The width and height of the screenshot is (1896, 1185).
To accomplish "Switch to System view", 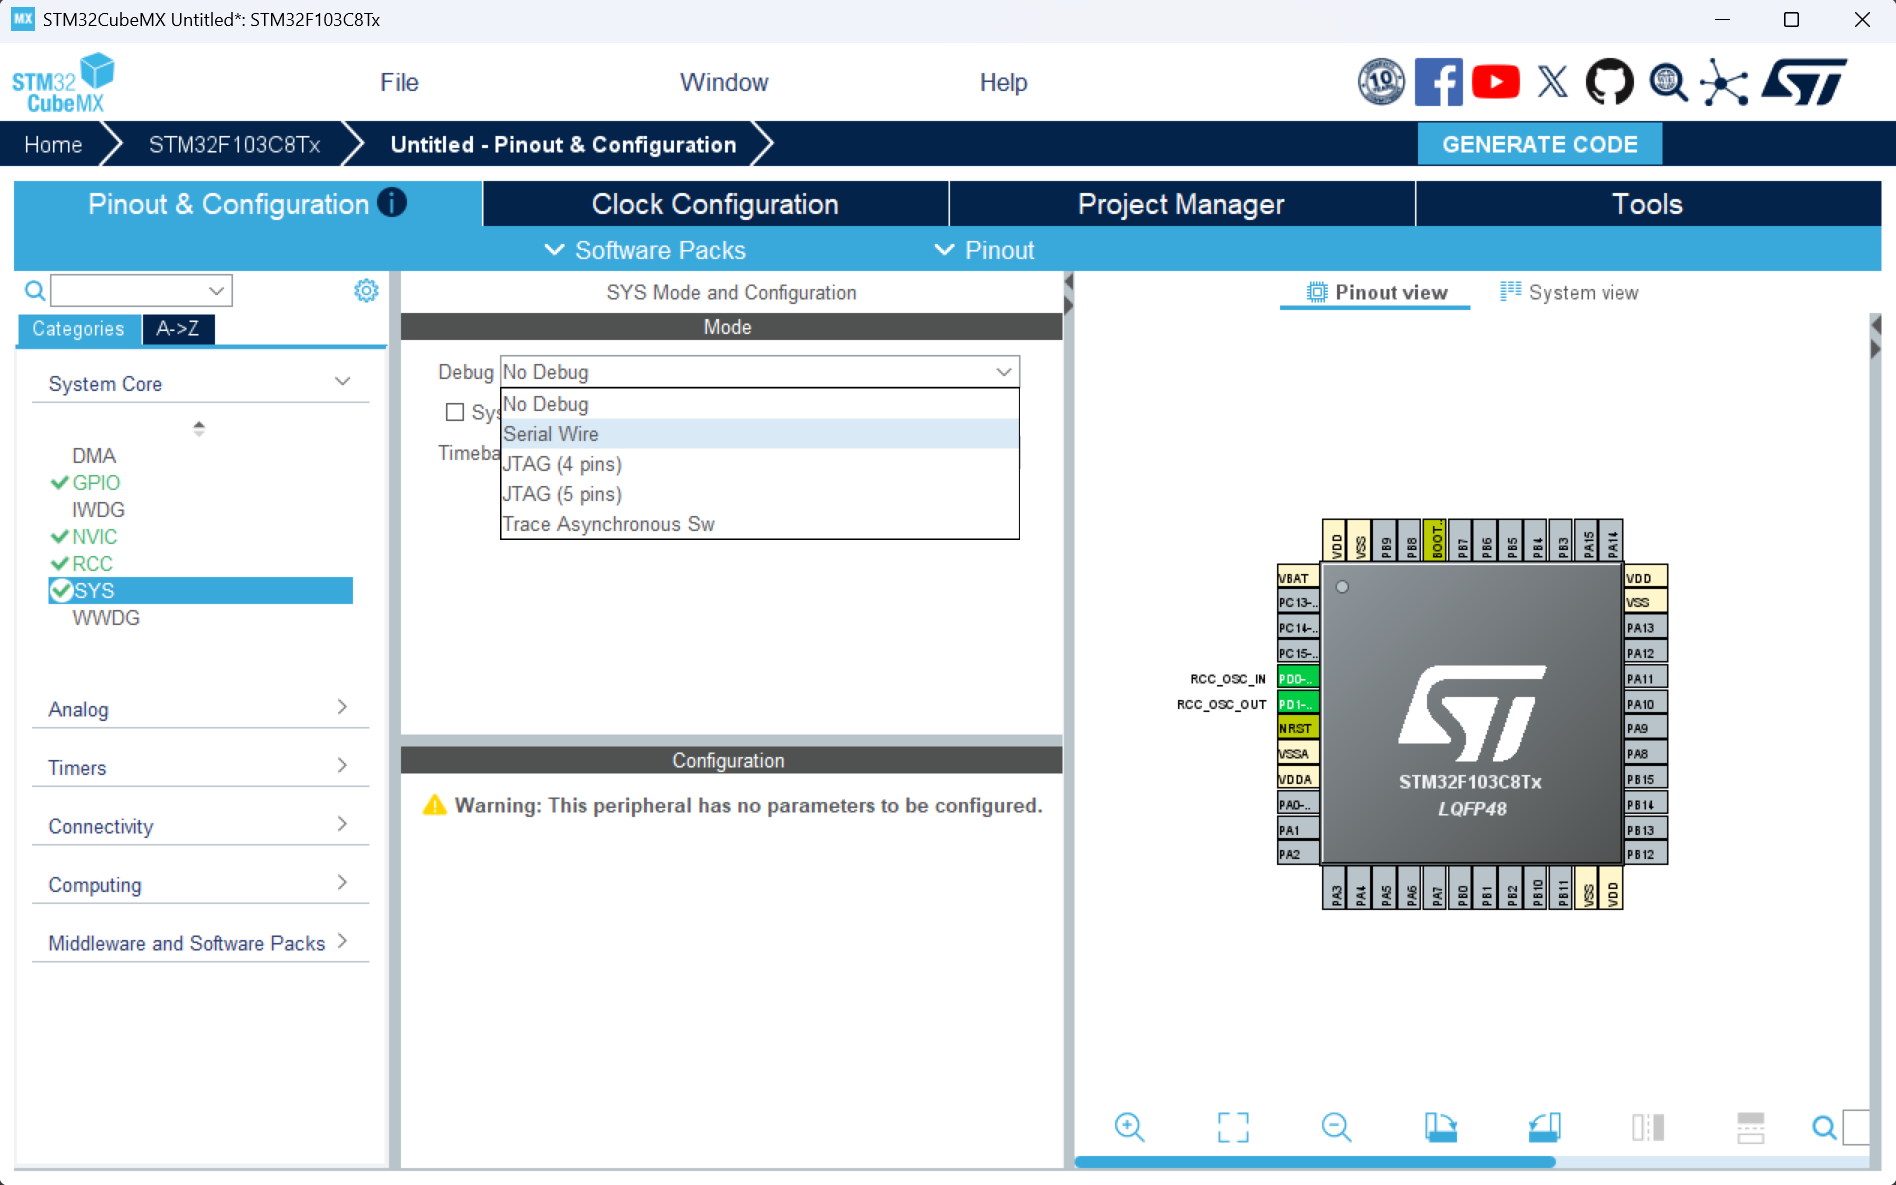I will [1569, 292].
